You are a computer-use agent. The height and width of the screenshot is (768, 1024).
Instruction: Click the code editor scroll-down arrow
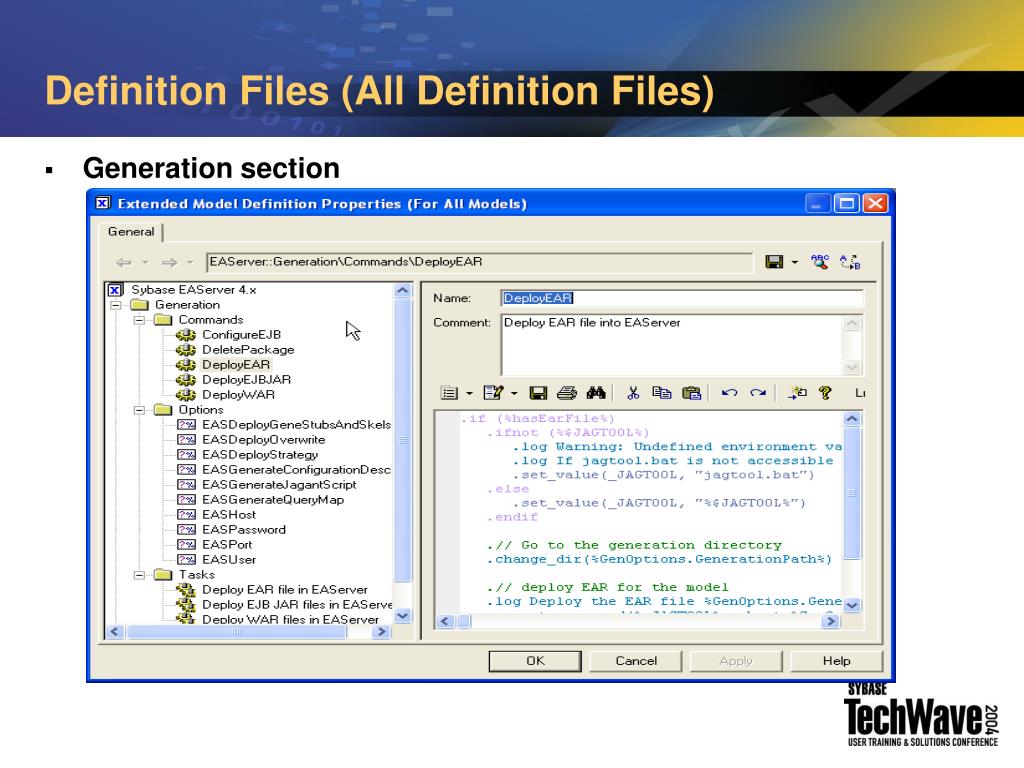point(852,605)
